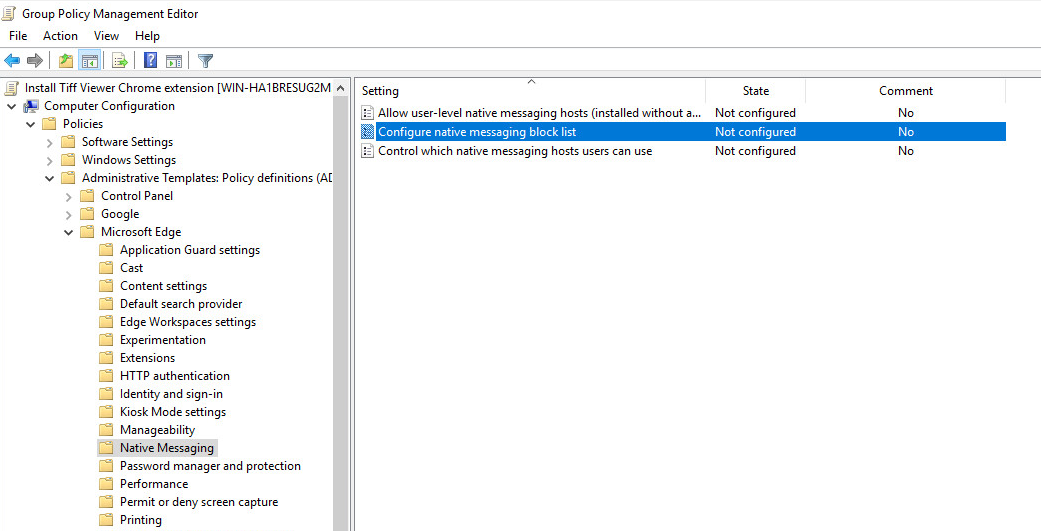Open the View menu
The height and width of the screenshot is (531, 1041).
click(106, 36)
